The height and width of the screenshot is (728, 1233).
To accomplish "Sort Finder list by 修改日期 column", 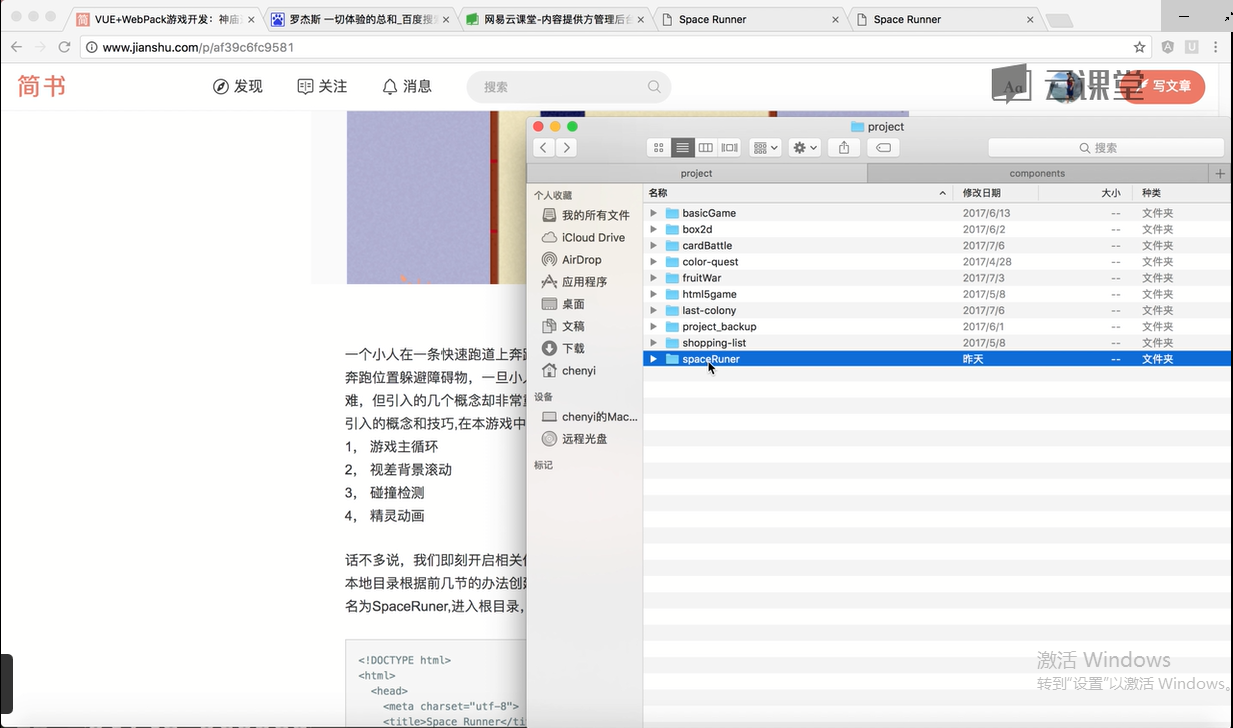I will tap(996, 193).
